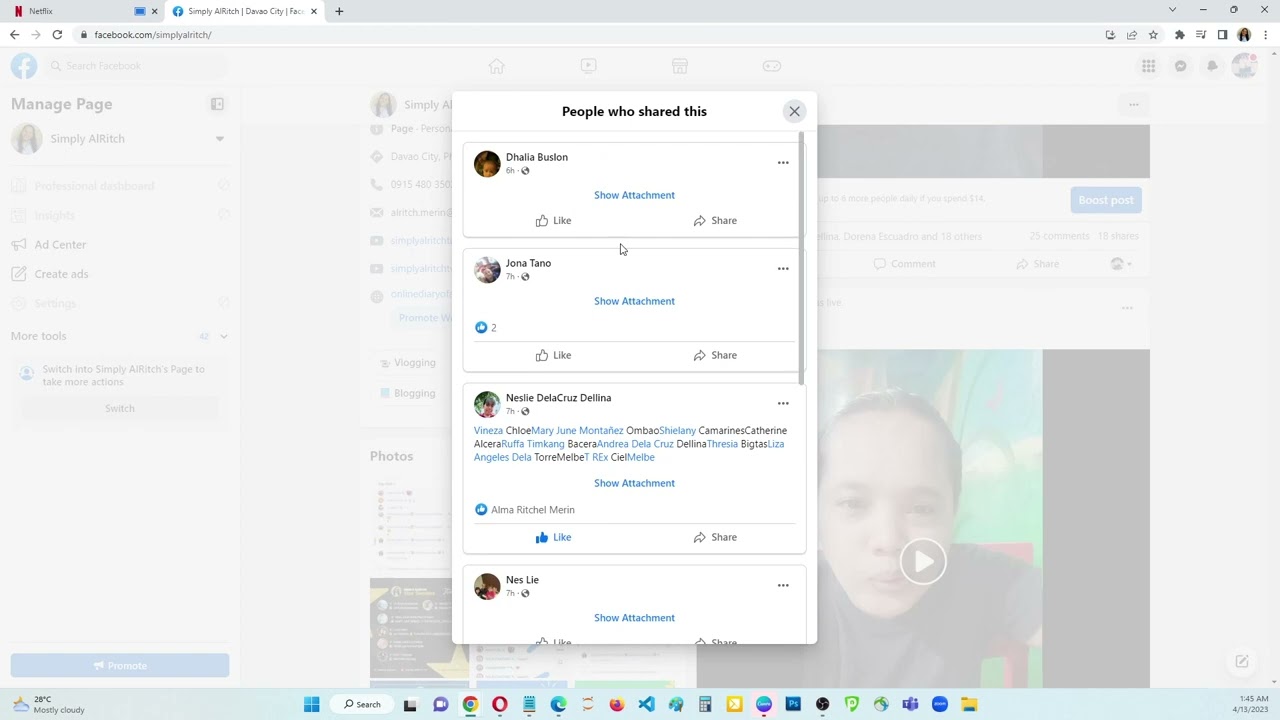
Task: Open Dhalia Buslon's profile picture
Action: click(x=487, y=164)
